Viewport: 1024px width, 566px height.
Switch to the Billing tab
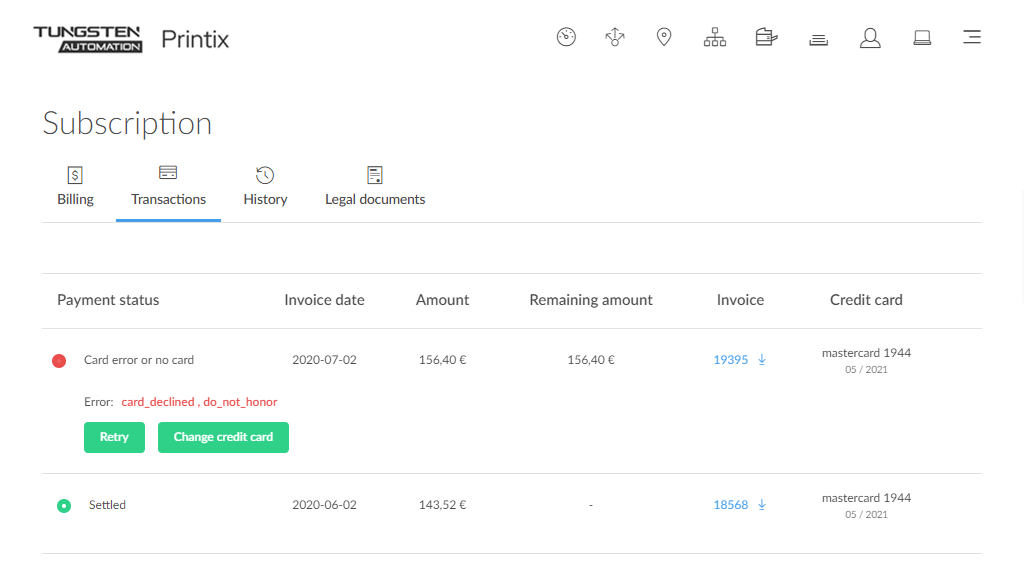pos(75,188)
